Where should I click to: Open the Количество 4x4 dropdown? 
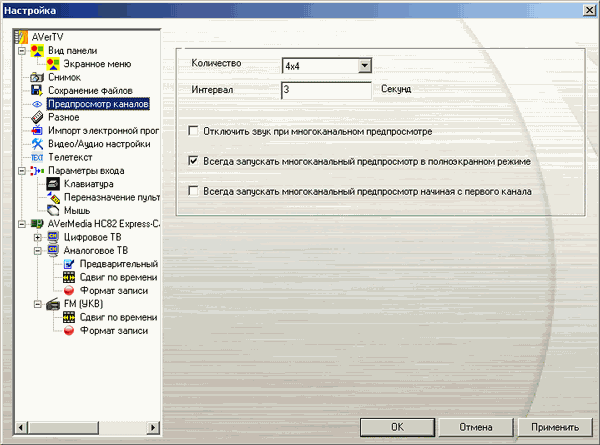[x=364, y=66]
